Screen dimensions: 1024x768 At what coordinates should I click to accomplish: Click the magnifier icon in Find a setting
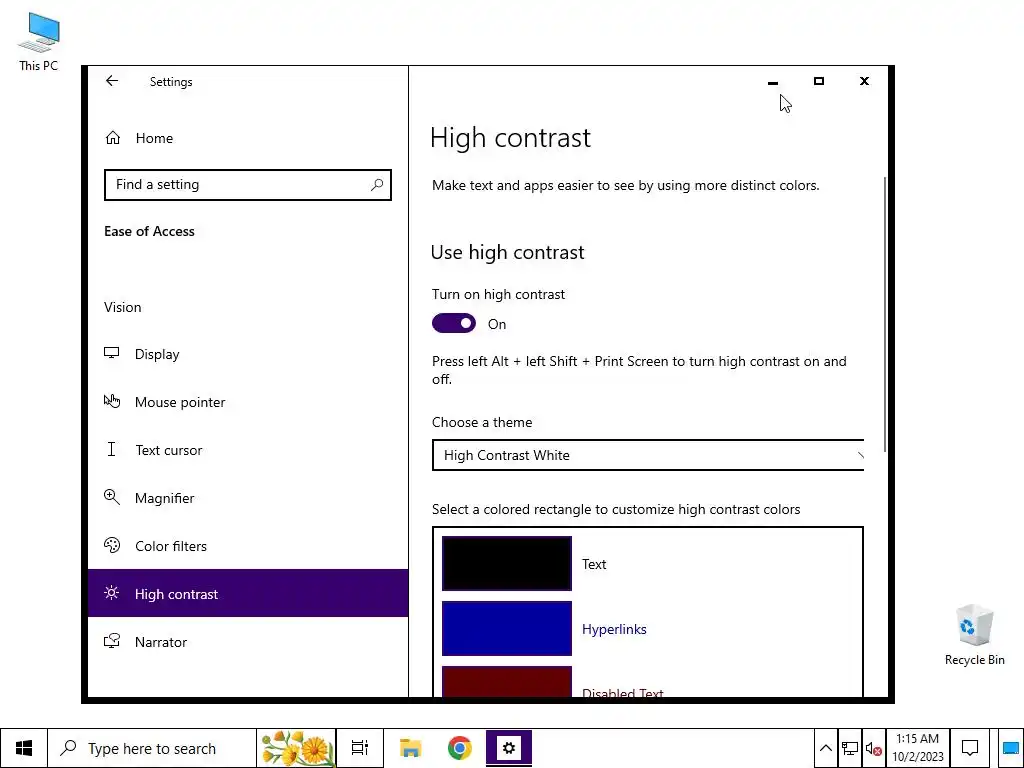(x=377, y=185)
